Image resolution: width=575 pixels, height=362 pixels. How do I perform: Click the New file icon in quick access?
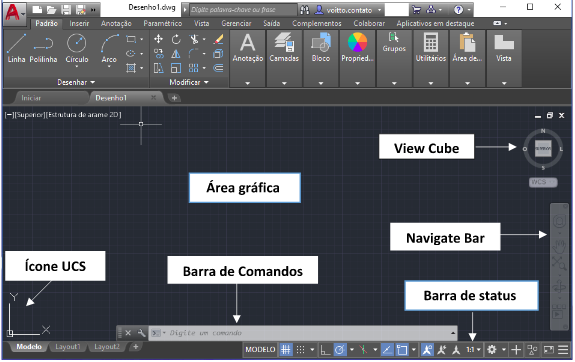click(x=37, y=10)
